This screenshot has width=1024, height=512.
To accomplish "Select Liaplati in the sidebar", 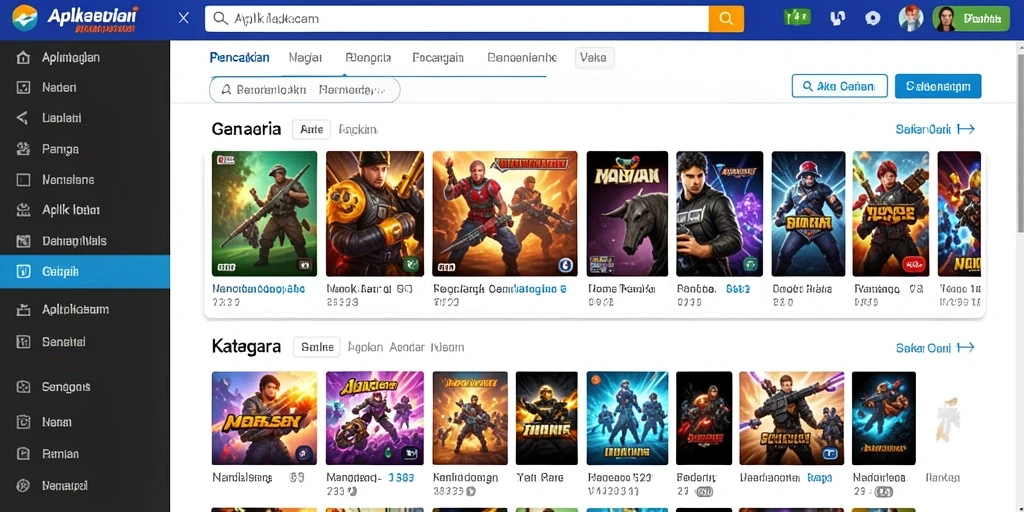I will (85, 118).
